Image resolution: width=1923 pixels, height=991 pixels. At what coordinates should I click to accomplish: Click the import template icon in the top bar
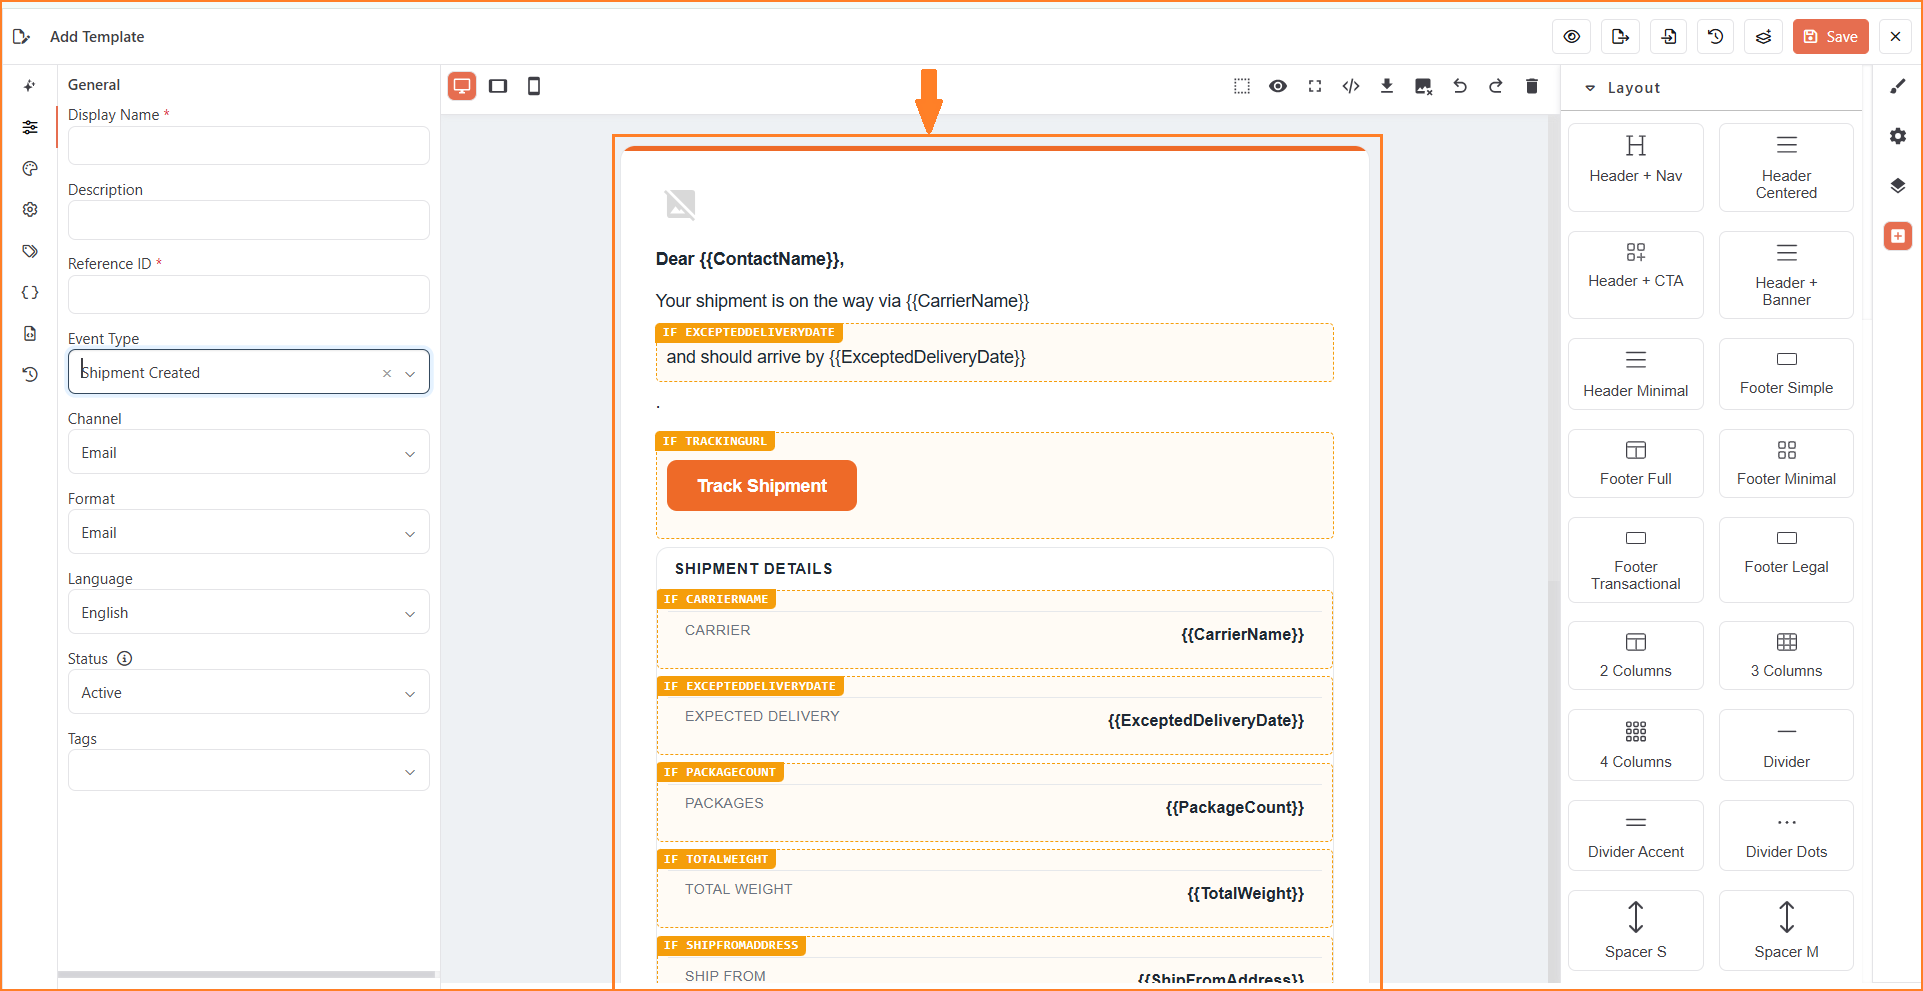tap(1668, 37)
